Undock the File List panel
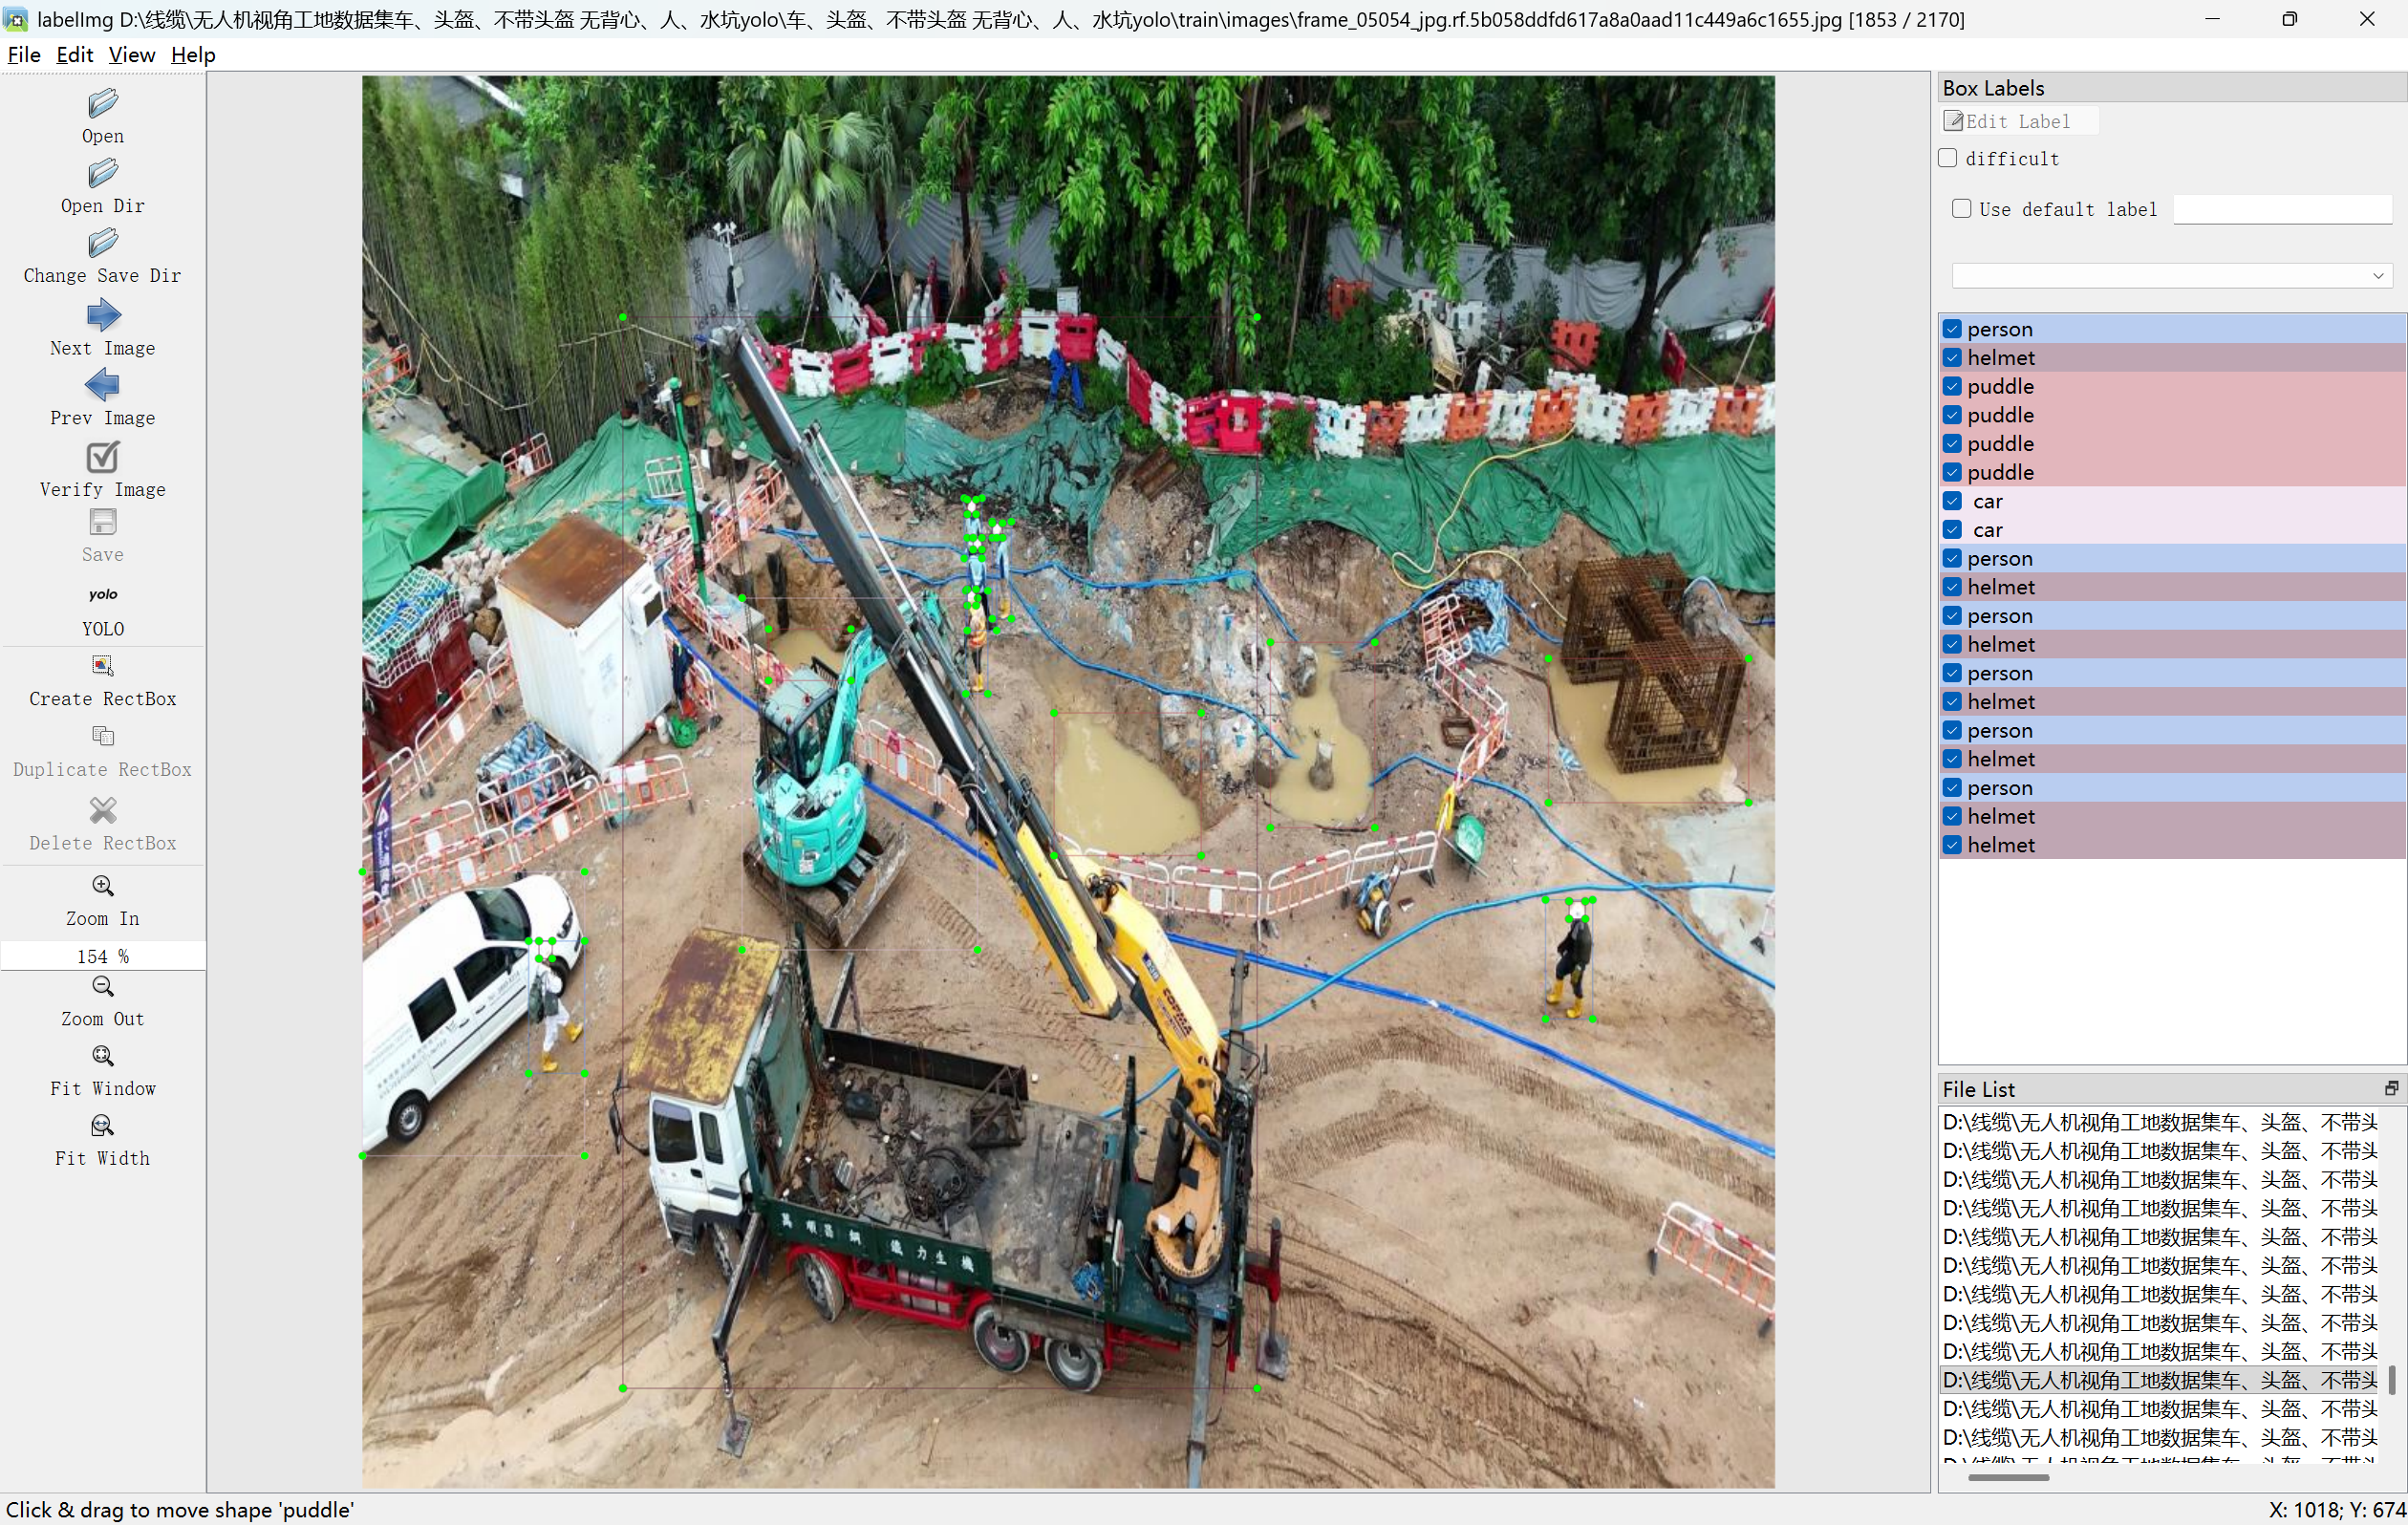2408x1525 pixels. (x=2391, y=1089)
